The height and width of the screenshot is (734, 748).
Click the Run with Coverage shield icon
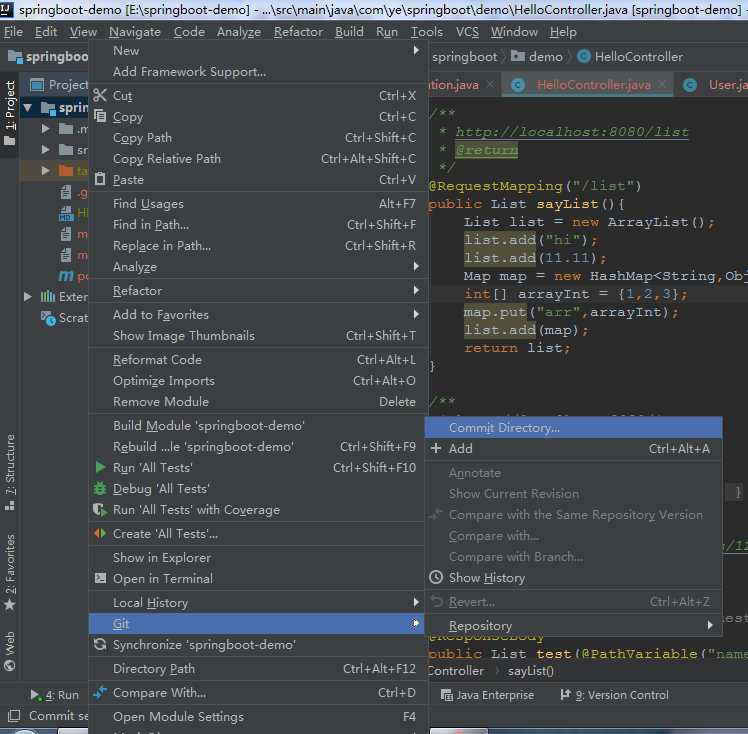click(x=100, y=509)
